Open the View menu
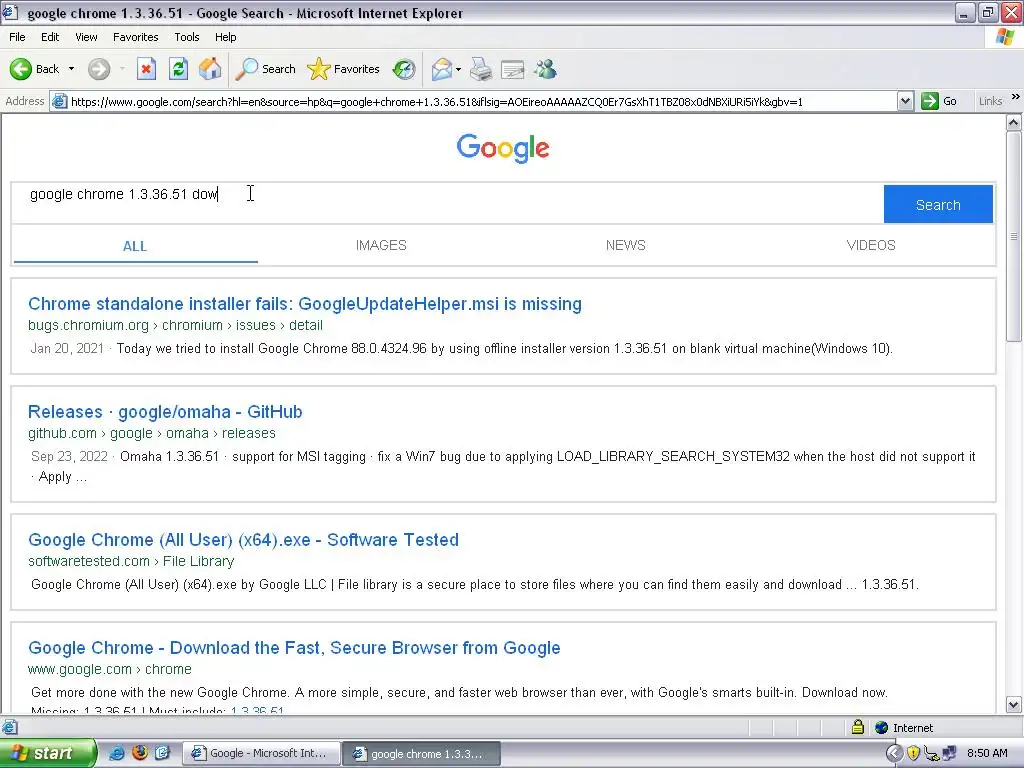This screenshot has height=768, width=1024. click(86, 37)
